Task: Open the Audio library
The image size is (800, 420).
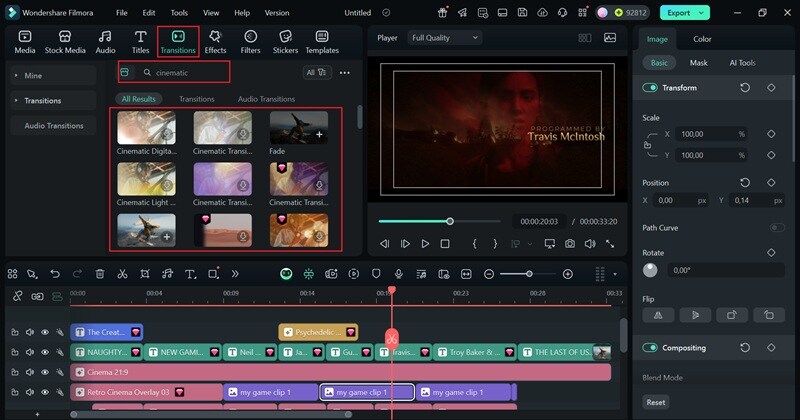Action: pos(105,42)
